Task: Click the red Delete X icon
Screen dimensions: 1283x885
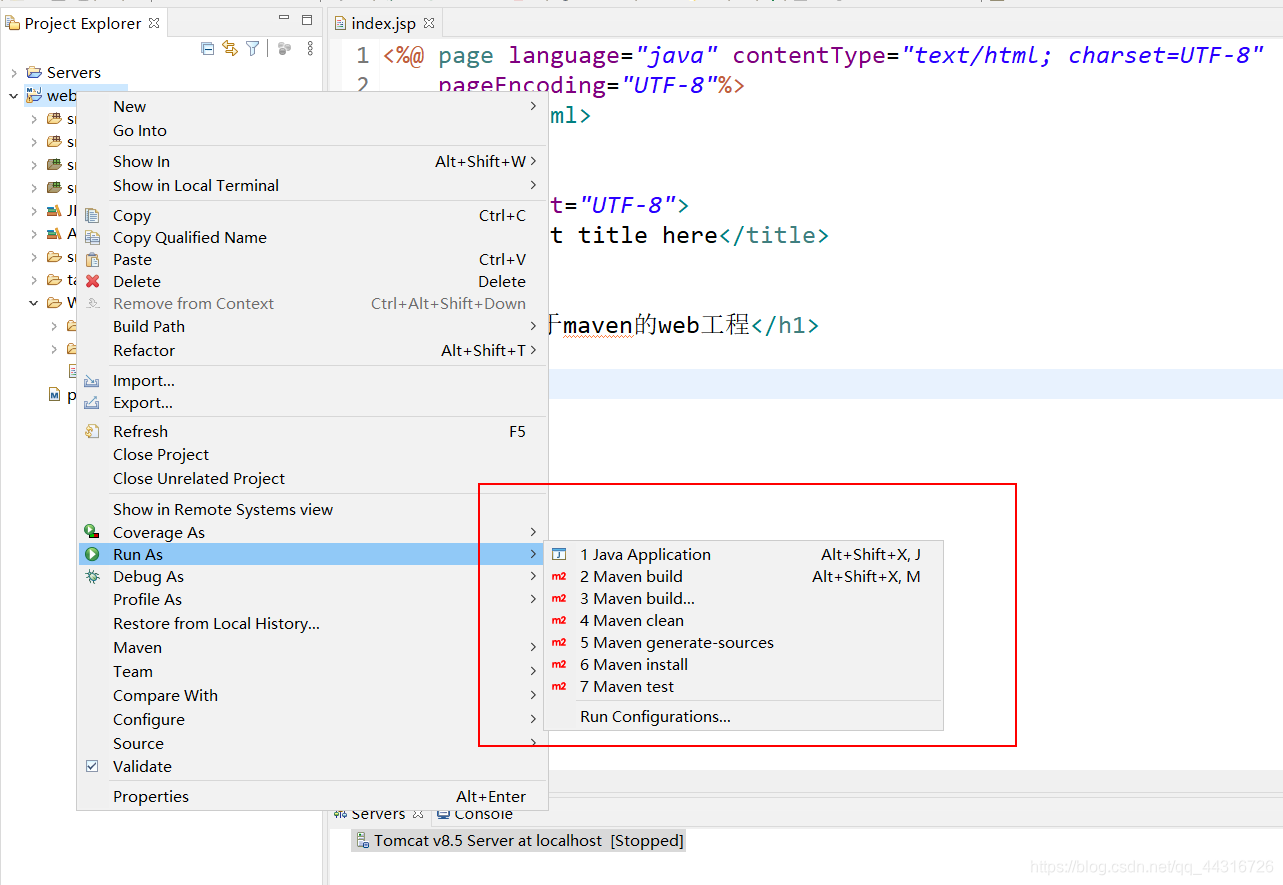Action: 92,282
